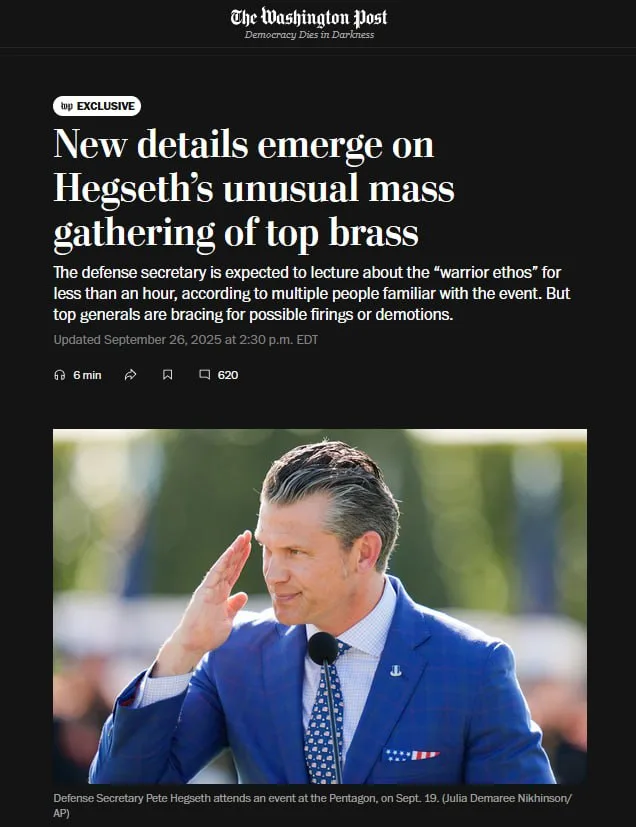This screenshot has height=827, width=636.
Task: Click the Hegseth headline text
Action: click(x=254, y=187)
